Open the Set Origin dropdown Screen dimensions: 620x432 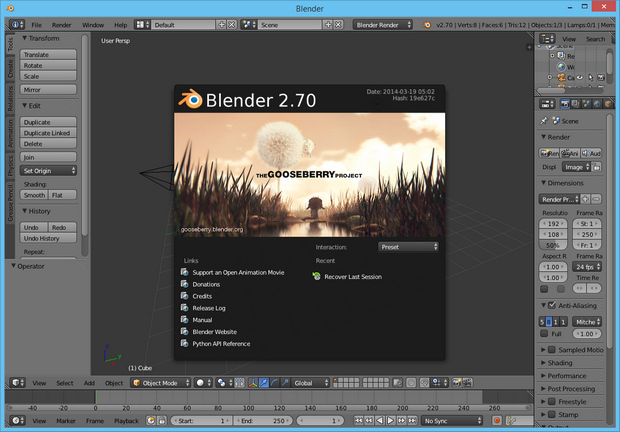48,171
